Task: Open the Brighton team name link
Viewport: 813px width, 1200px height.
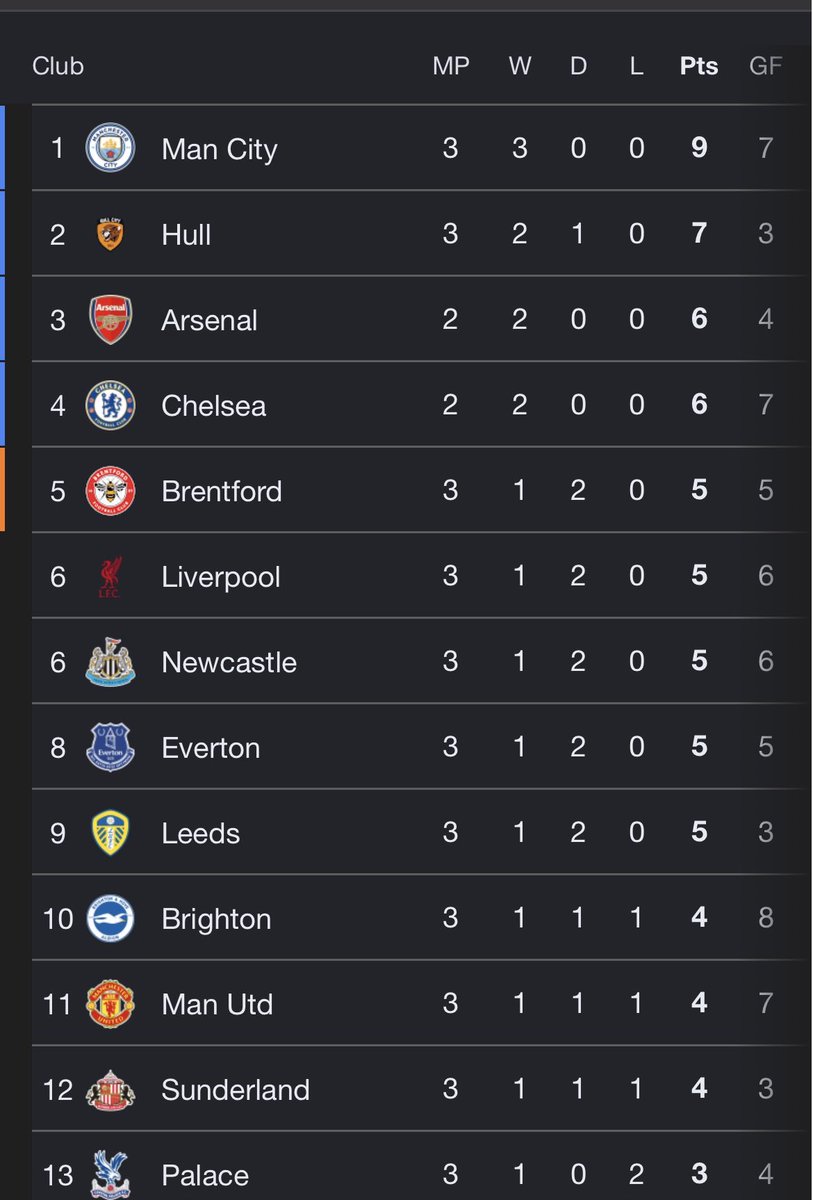Action: tap(216, 919)
